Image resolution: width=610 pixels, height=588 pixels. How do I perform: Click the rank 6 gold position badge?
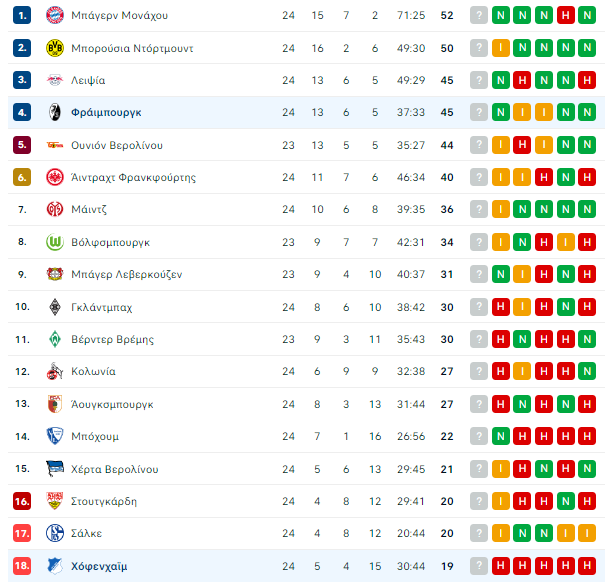point(22,177)
